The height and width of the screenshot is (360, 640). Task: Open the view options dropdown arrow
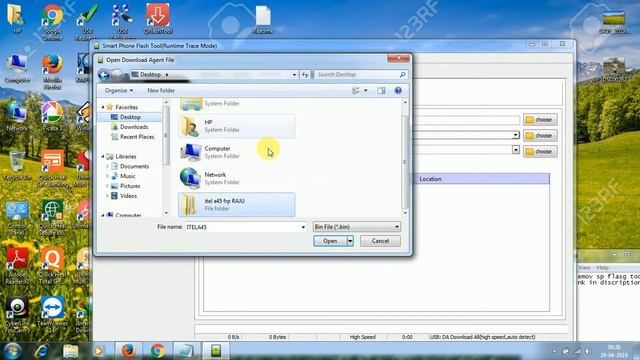[365, 91]
